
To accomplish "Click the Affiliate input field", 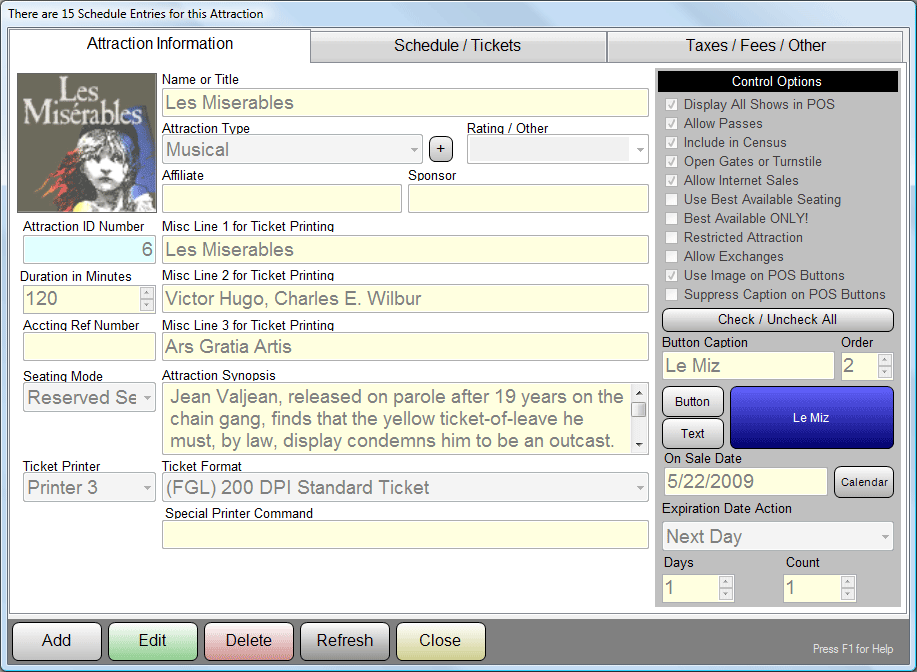I will [x=282, y=199].
